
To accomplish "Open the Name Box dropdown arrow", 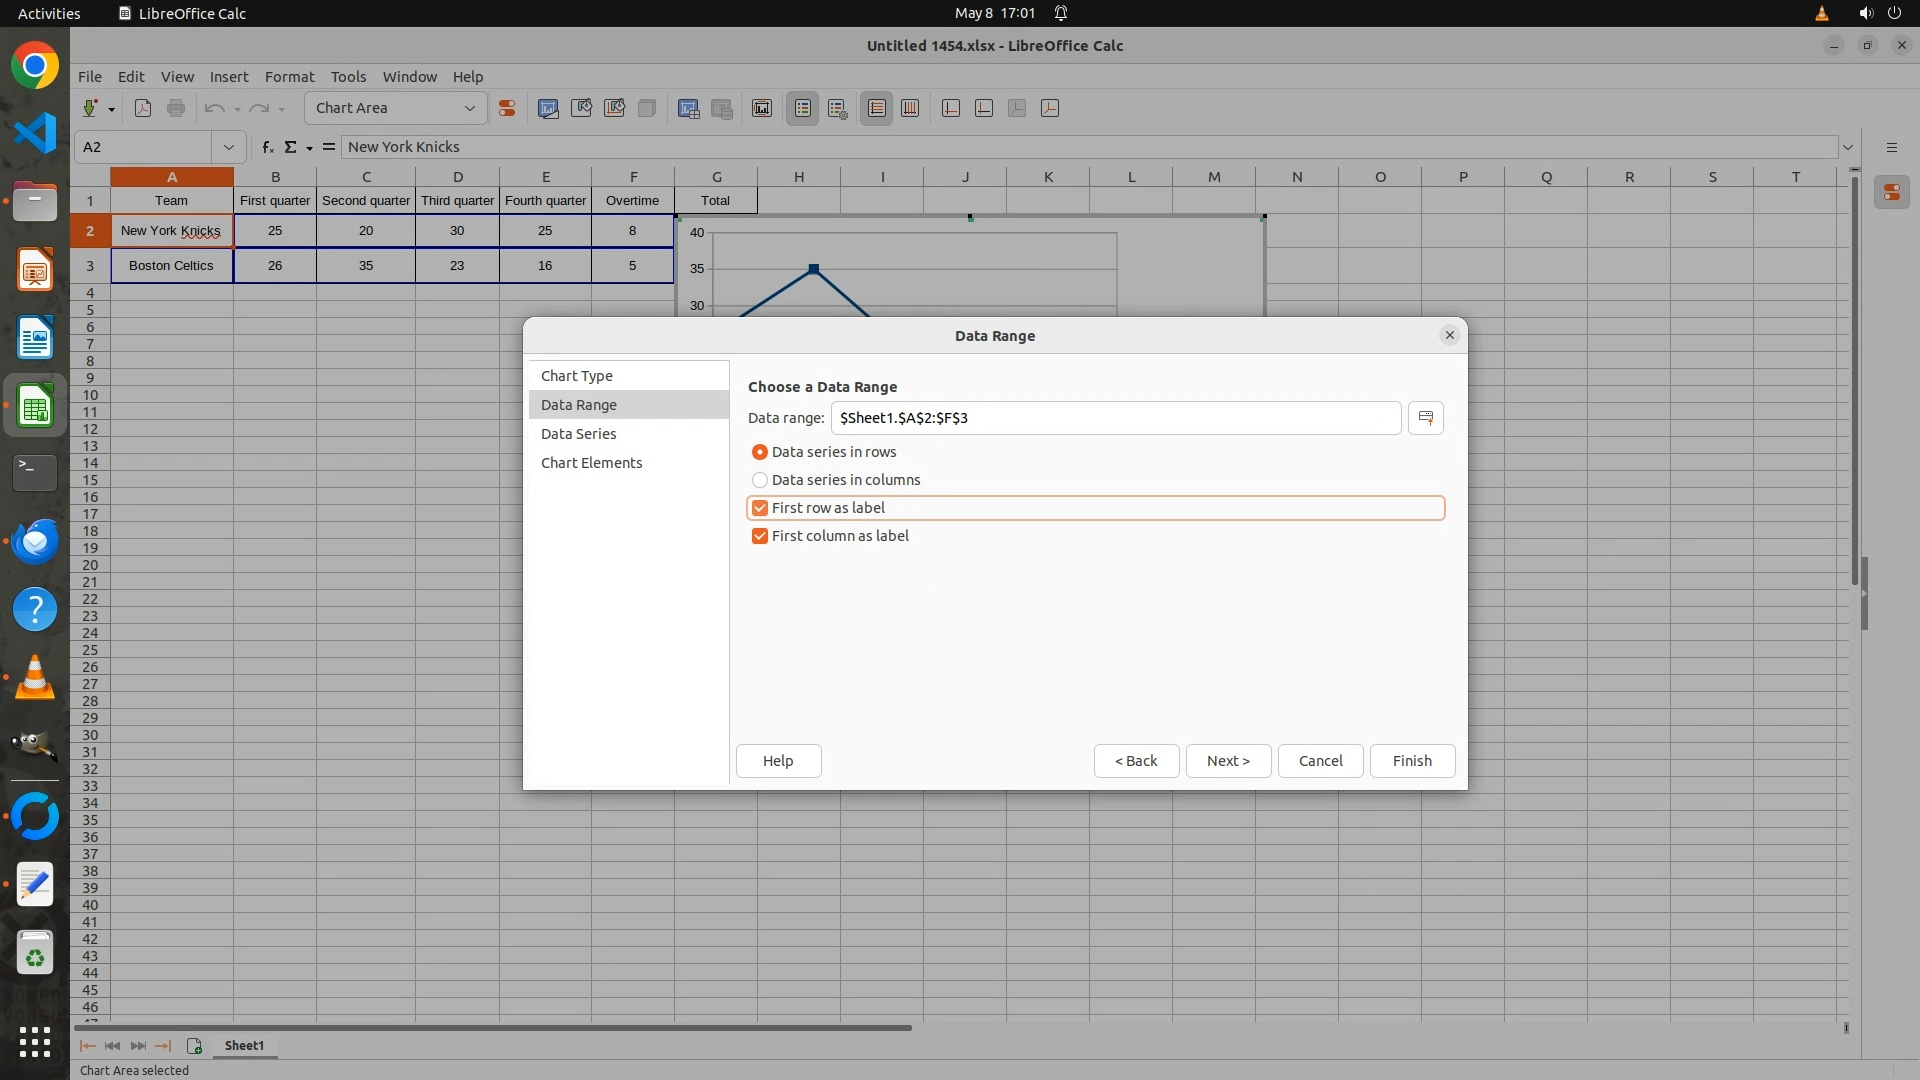I will click(229, 147).
